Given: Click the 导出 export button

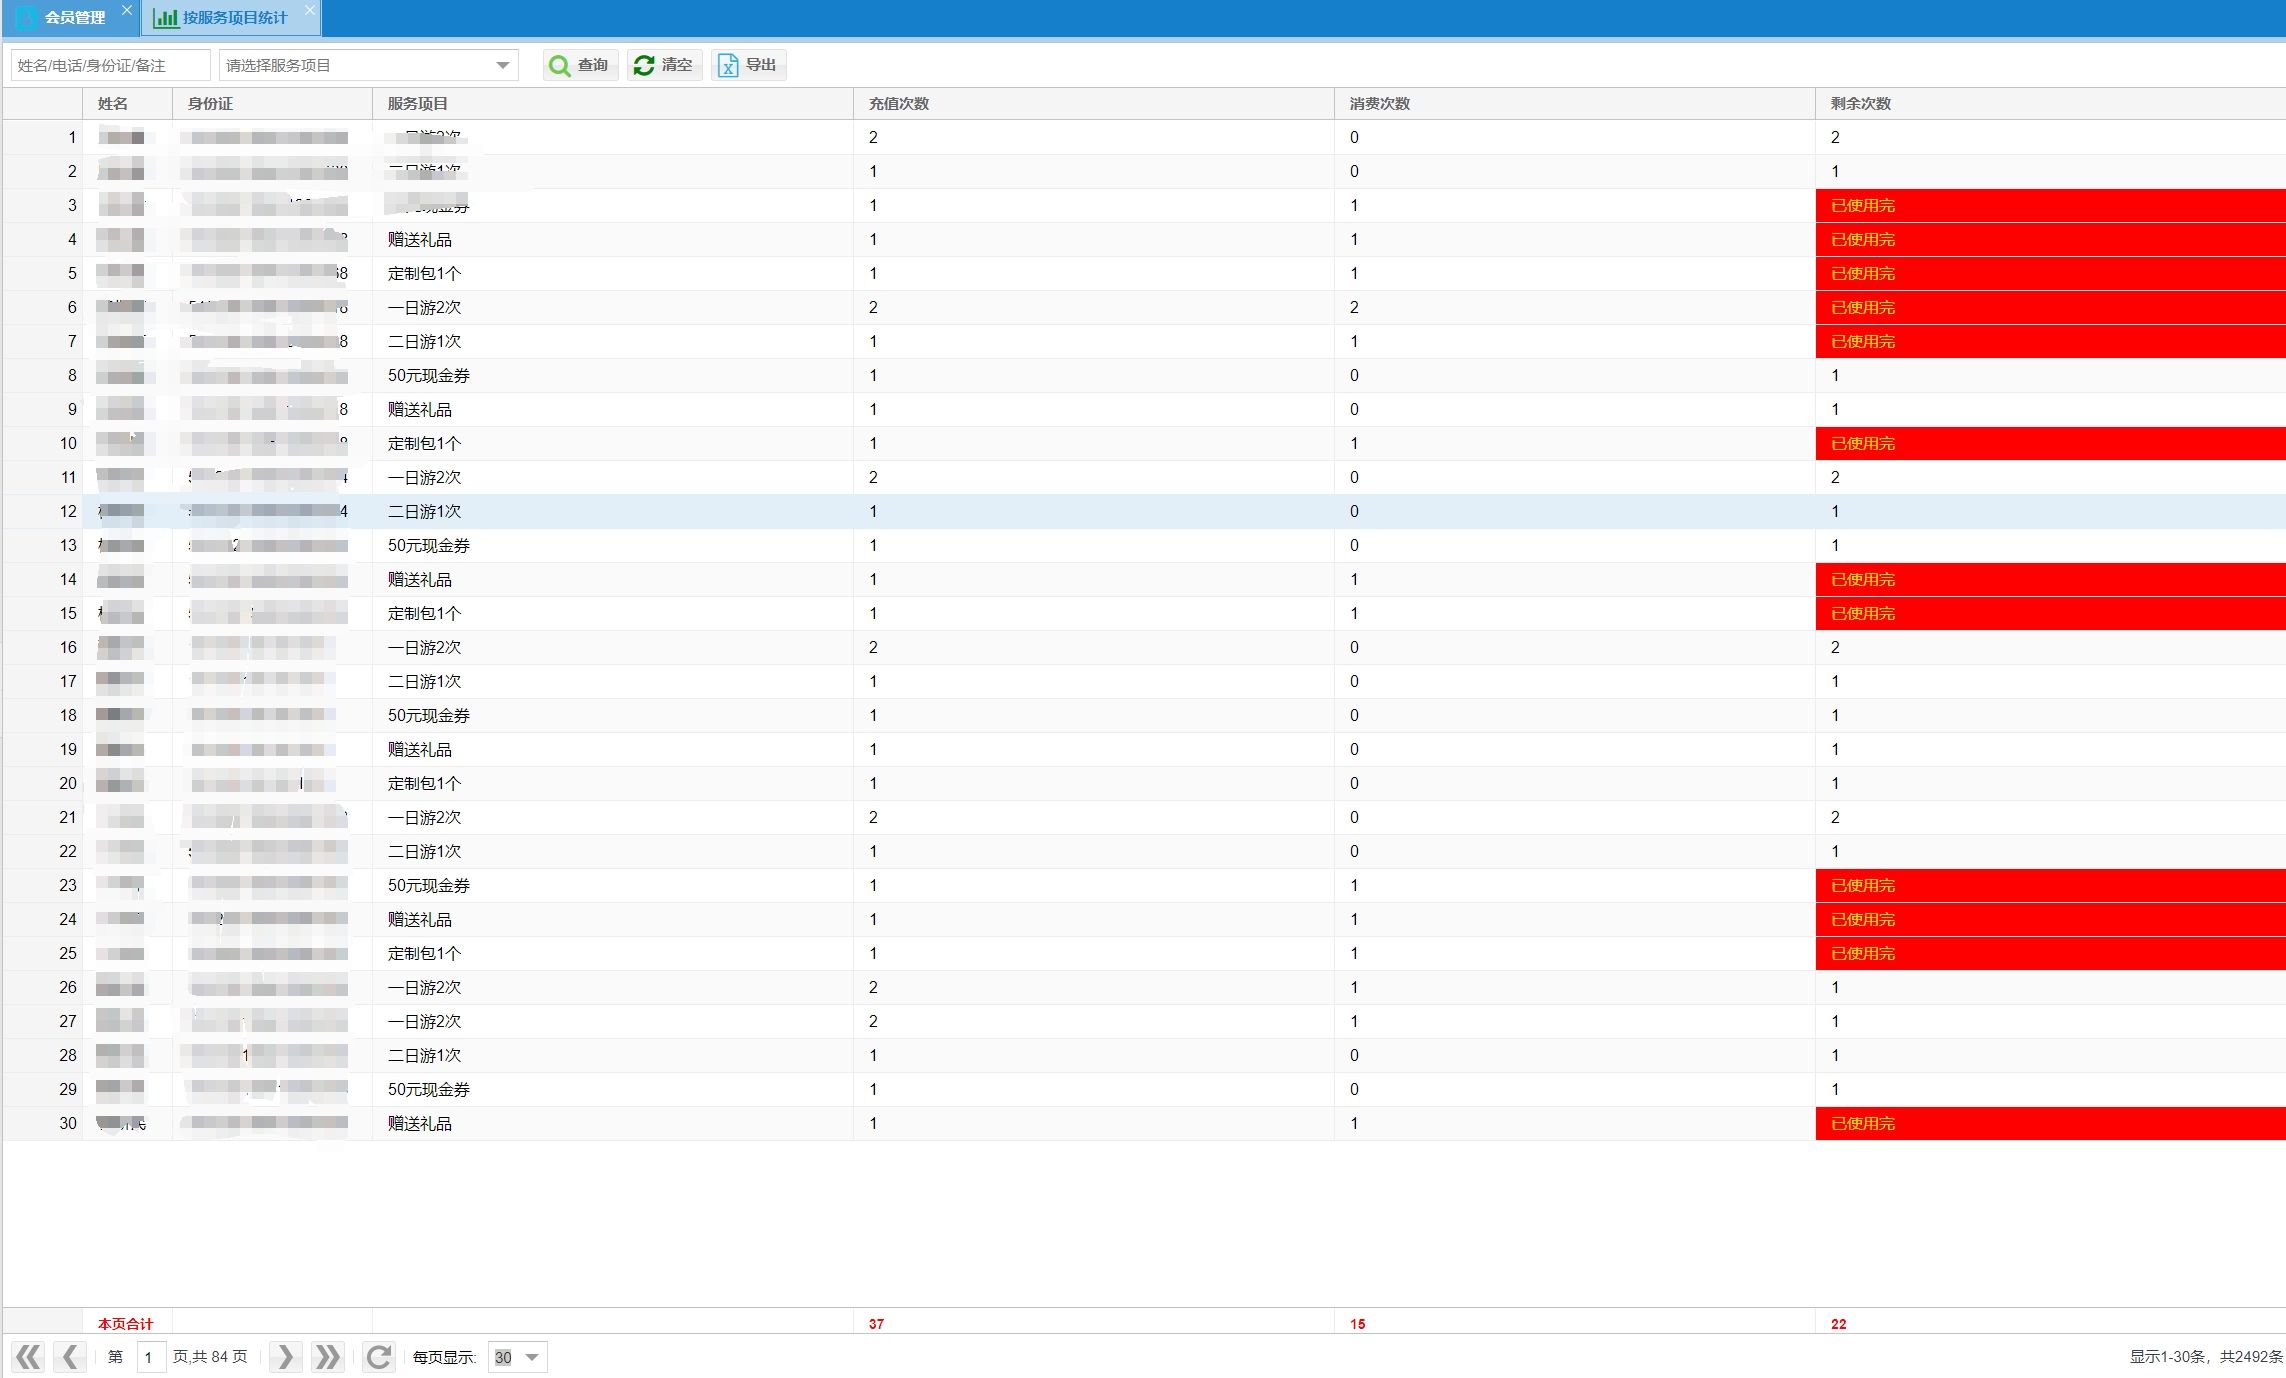Looking at the screenshot, I should [748, 65].
